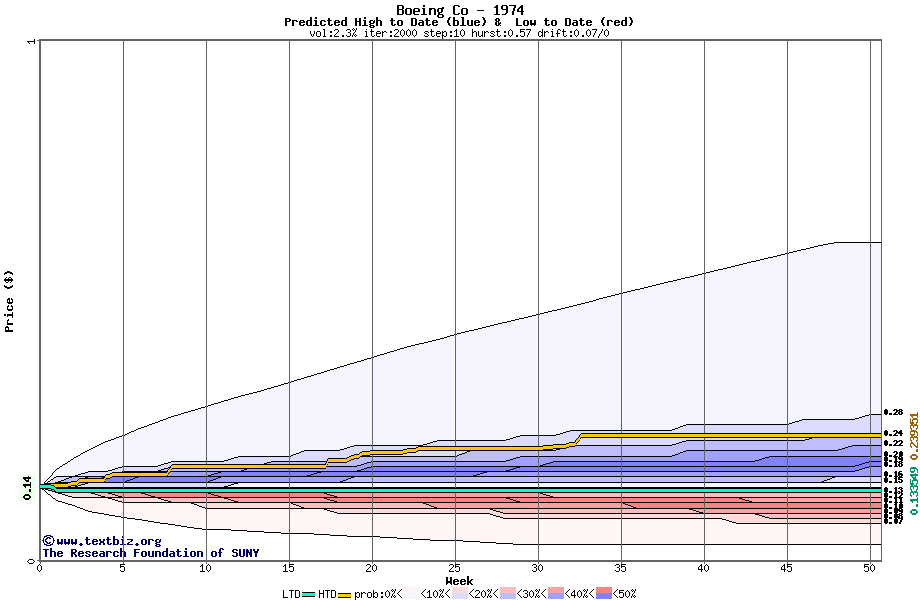Click the price axis top label '1'

tap(31, 42)
